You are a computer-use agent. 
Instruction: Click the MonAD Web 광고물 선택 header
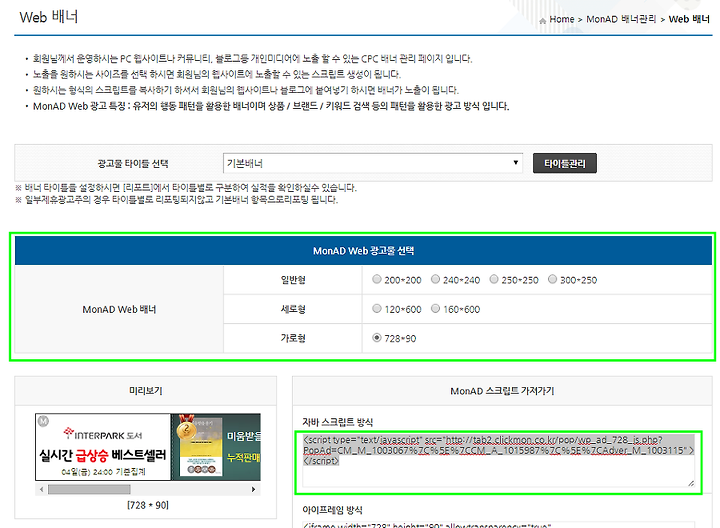point(363,251)
